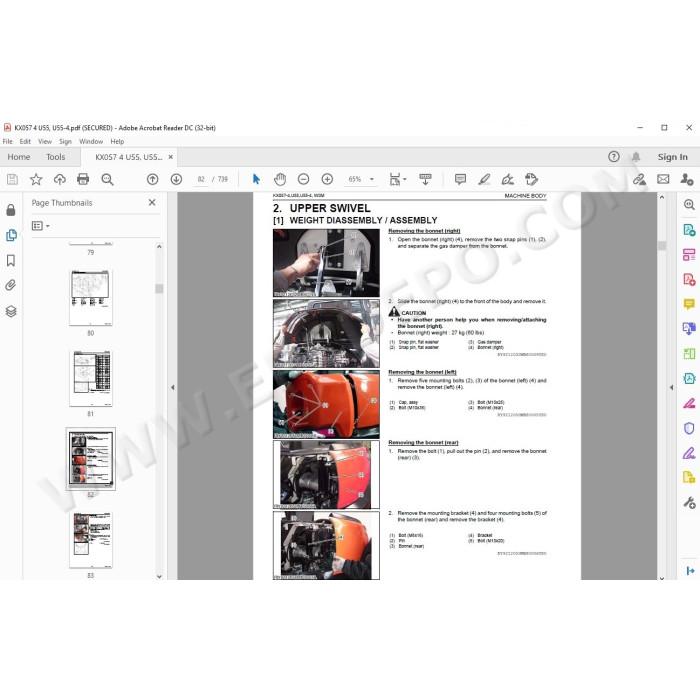700x700 pixels.
Task: Bookmark the file with the star icon
Action: point(36,179)
